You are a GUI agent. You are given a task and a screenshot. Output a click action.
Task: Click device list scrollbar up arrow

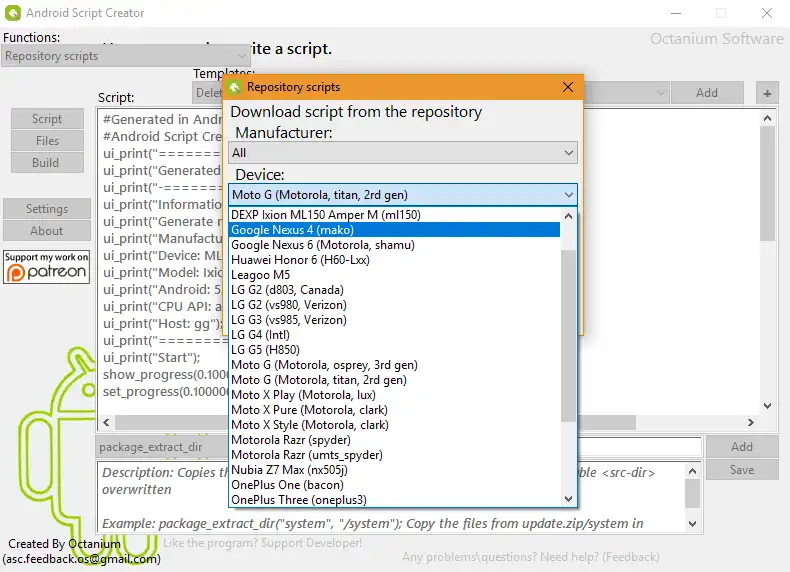(x=568, y=216)
